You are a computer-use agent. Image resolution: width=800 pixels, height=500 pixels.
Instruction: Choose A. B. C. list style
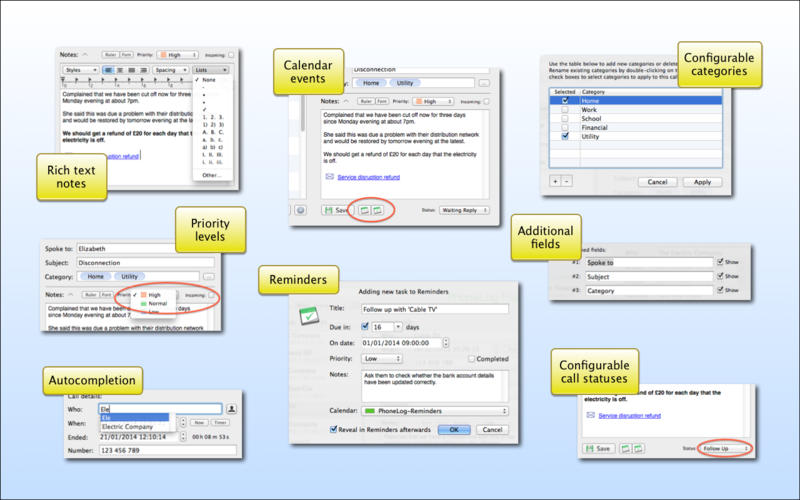[213, 132]
